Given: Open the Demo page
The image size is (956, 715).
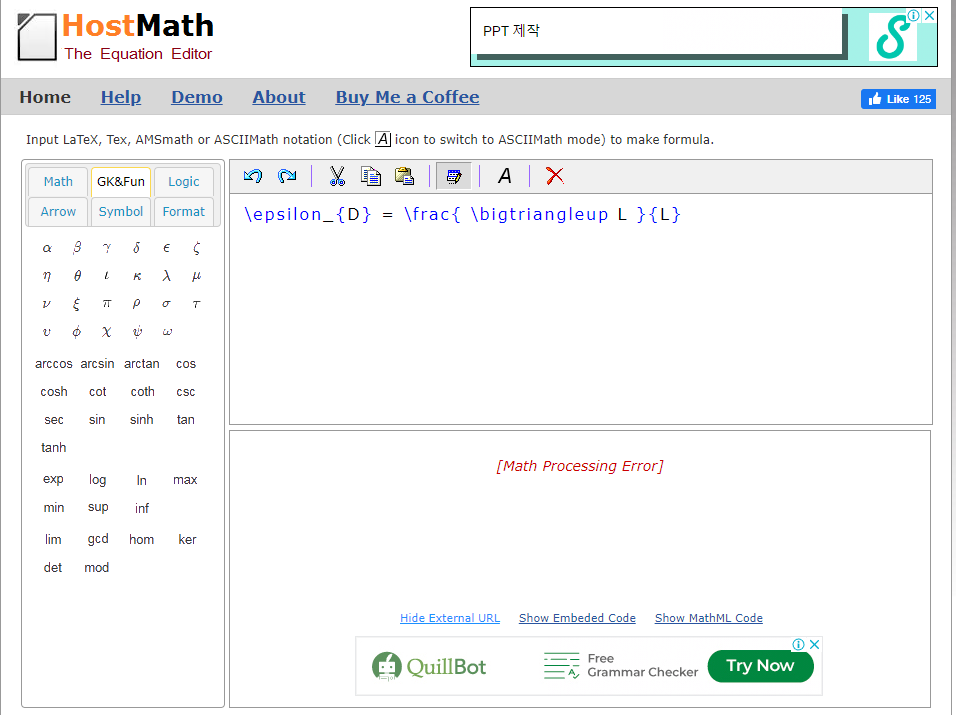Looking at the screenshot, I should (197, 98).
